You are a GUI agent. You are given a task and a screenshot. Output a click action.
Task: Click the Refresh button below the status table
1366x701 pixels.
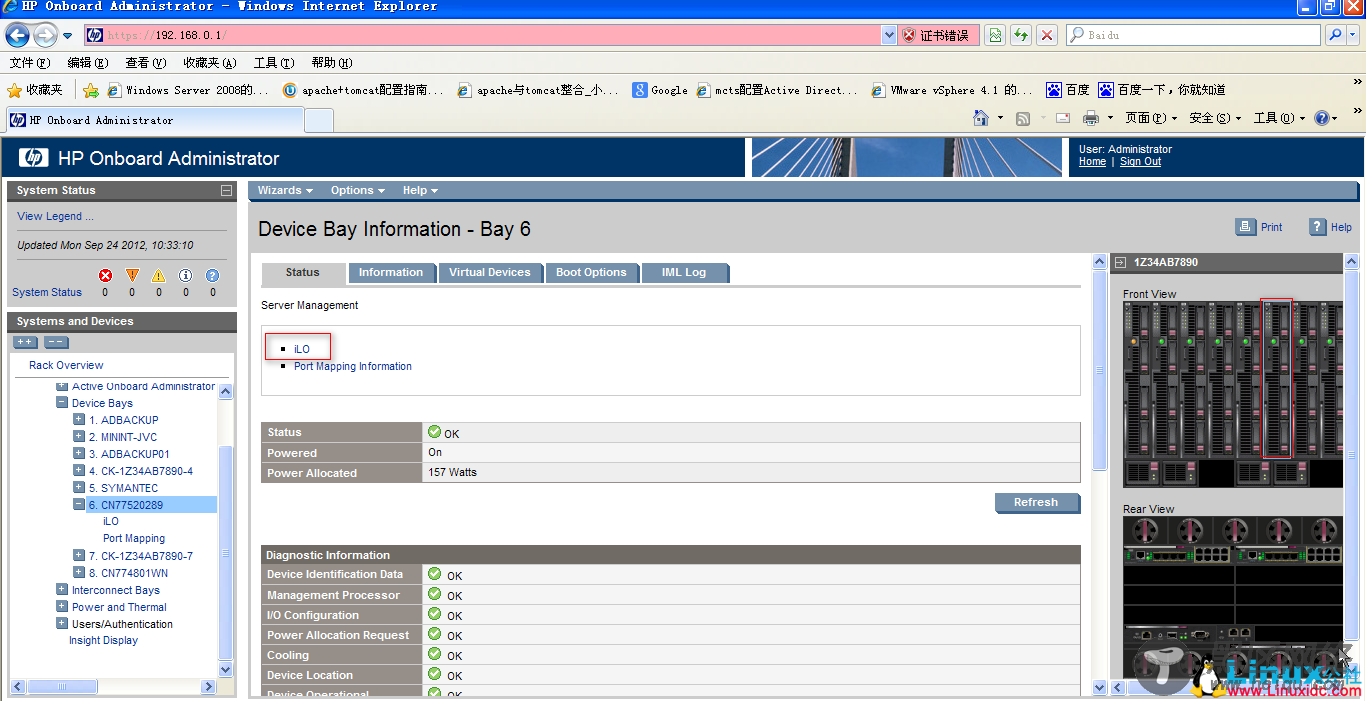(x=1036, y=502)
